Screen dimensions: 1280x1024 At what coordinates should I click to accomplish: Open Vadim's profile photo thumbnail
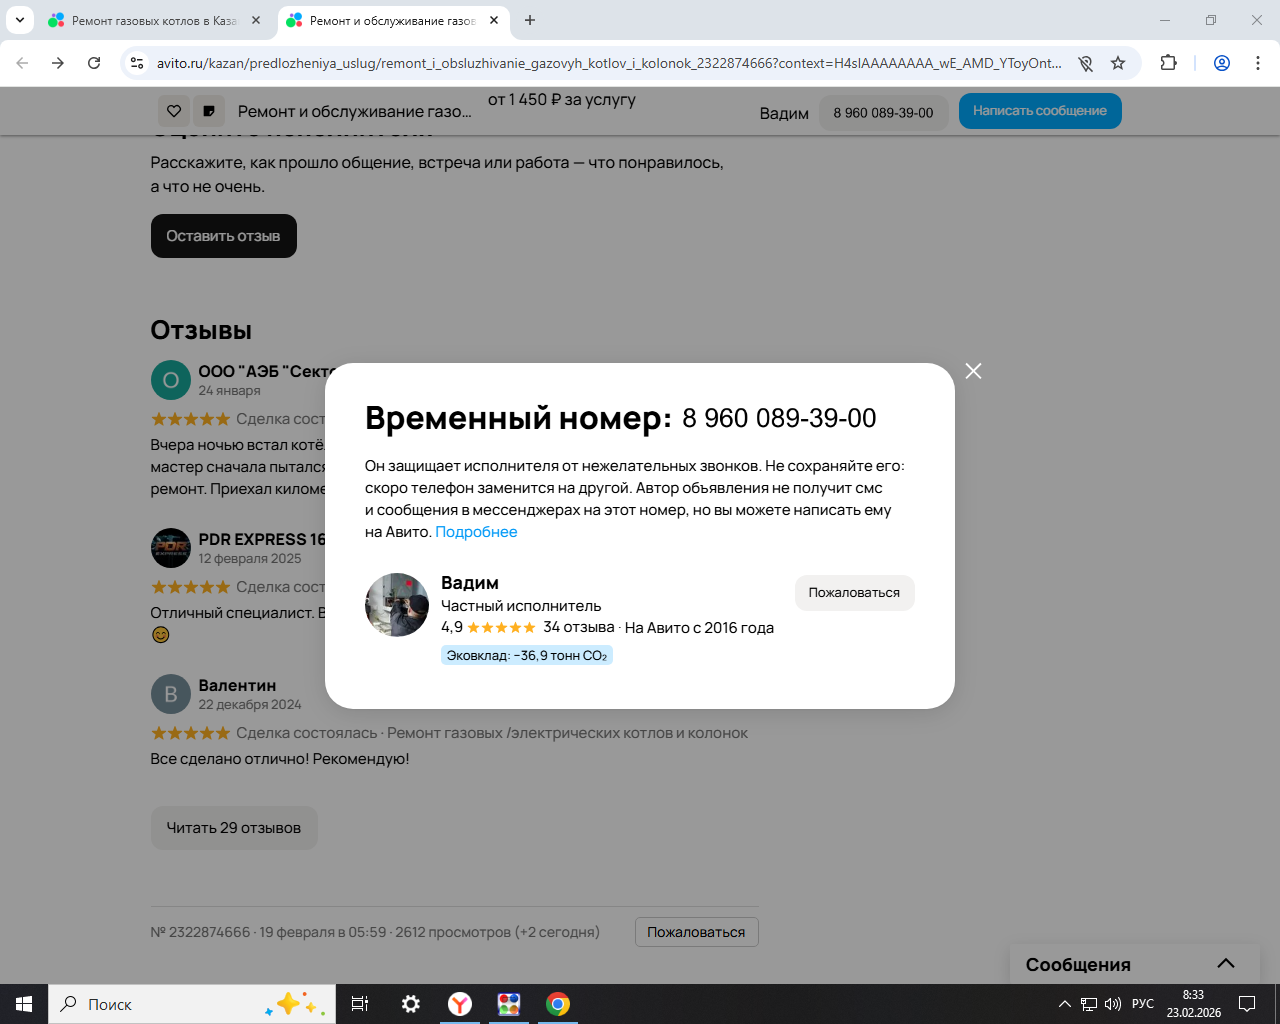point(397,605)
